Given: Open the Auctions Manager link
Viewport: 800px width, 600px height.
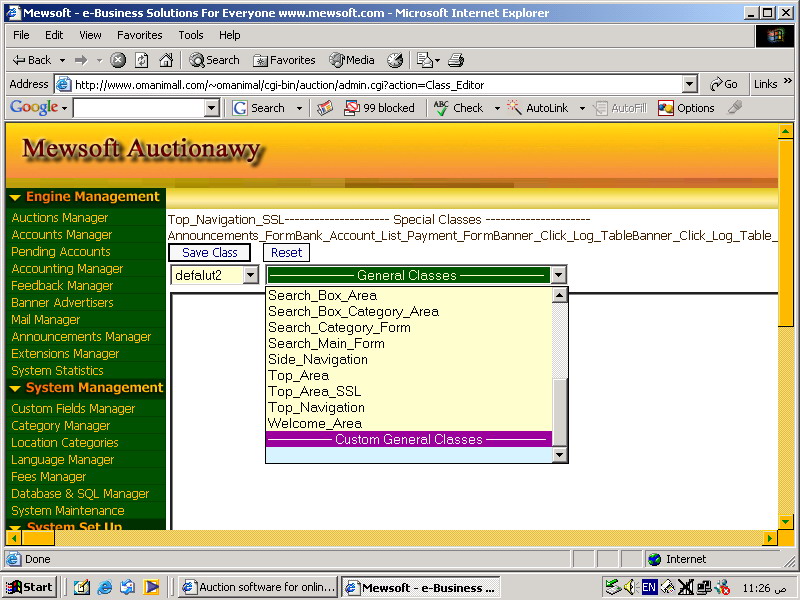Looking at the screenshot, I should click(60, 218).
